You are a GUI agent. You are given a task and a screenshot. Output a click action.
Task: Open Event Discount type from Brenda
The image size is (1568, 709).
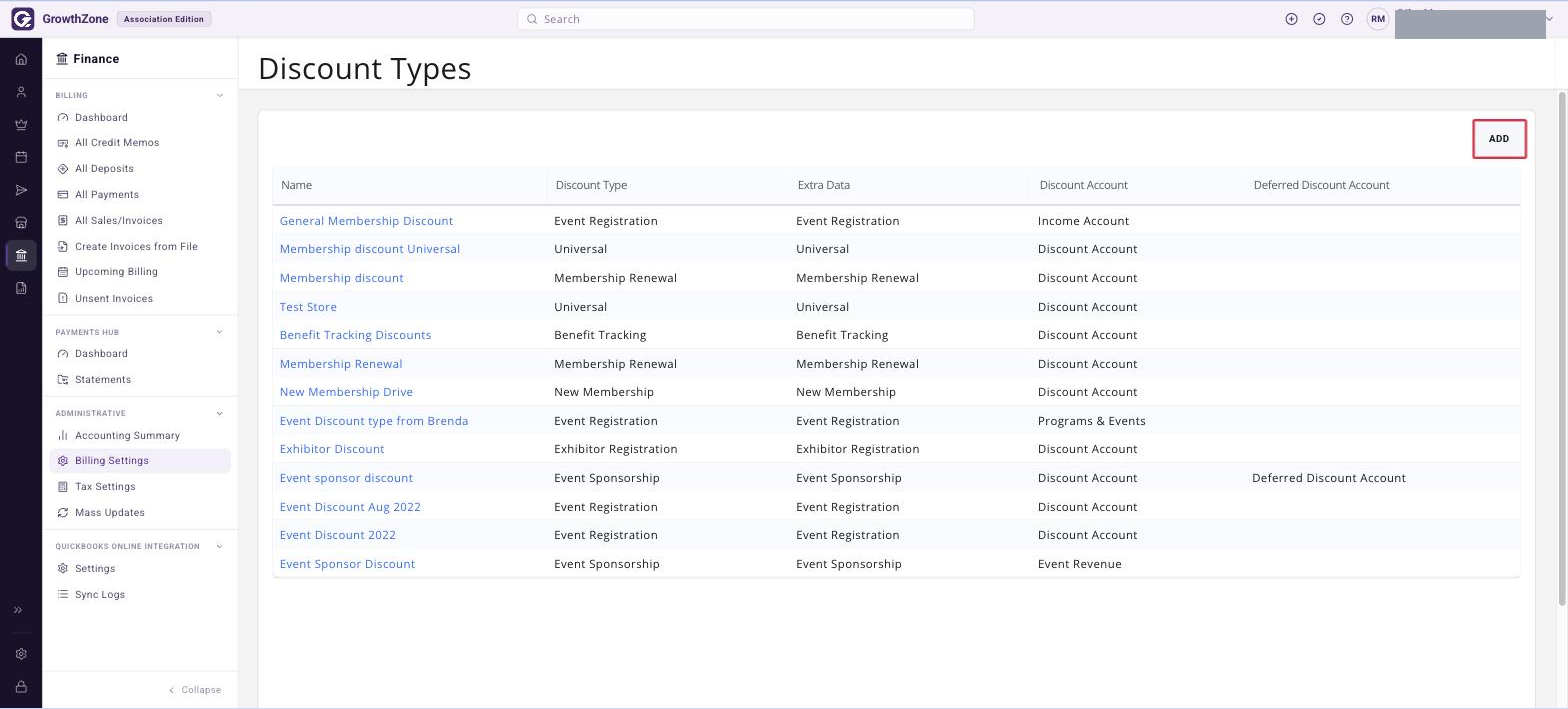pyautogui.click(x=374, y=421)
